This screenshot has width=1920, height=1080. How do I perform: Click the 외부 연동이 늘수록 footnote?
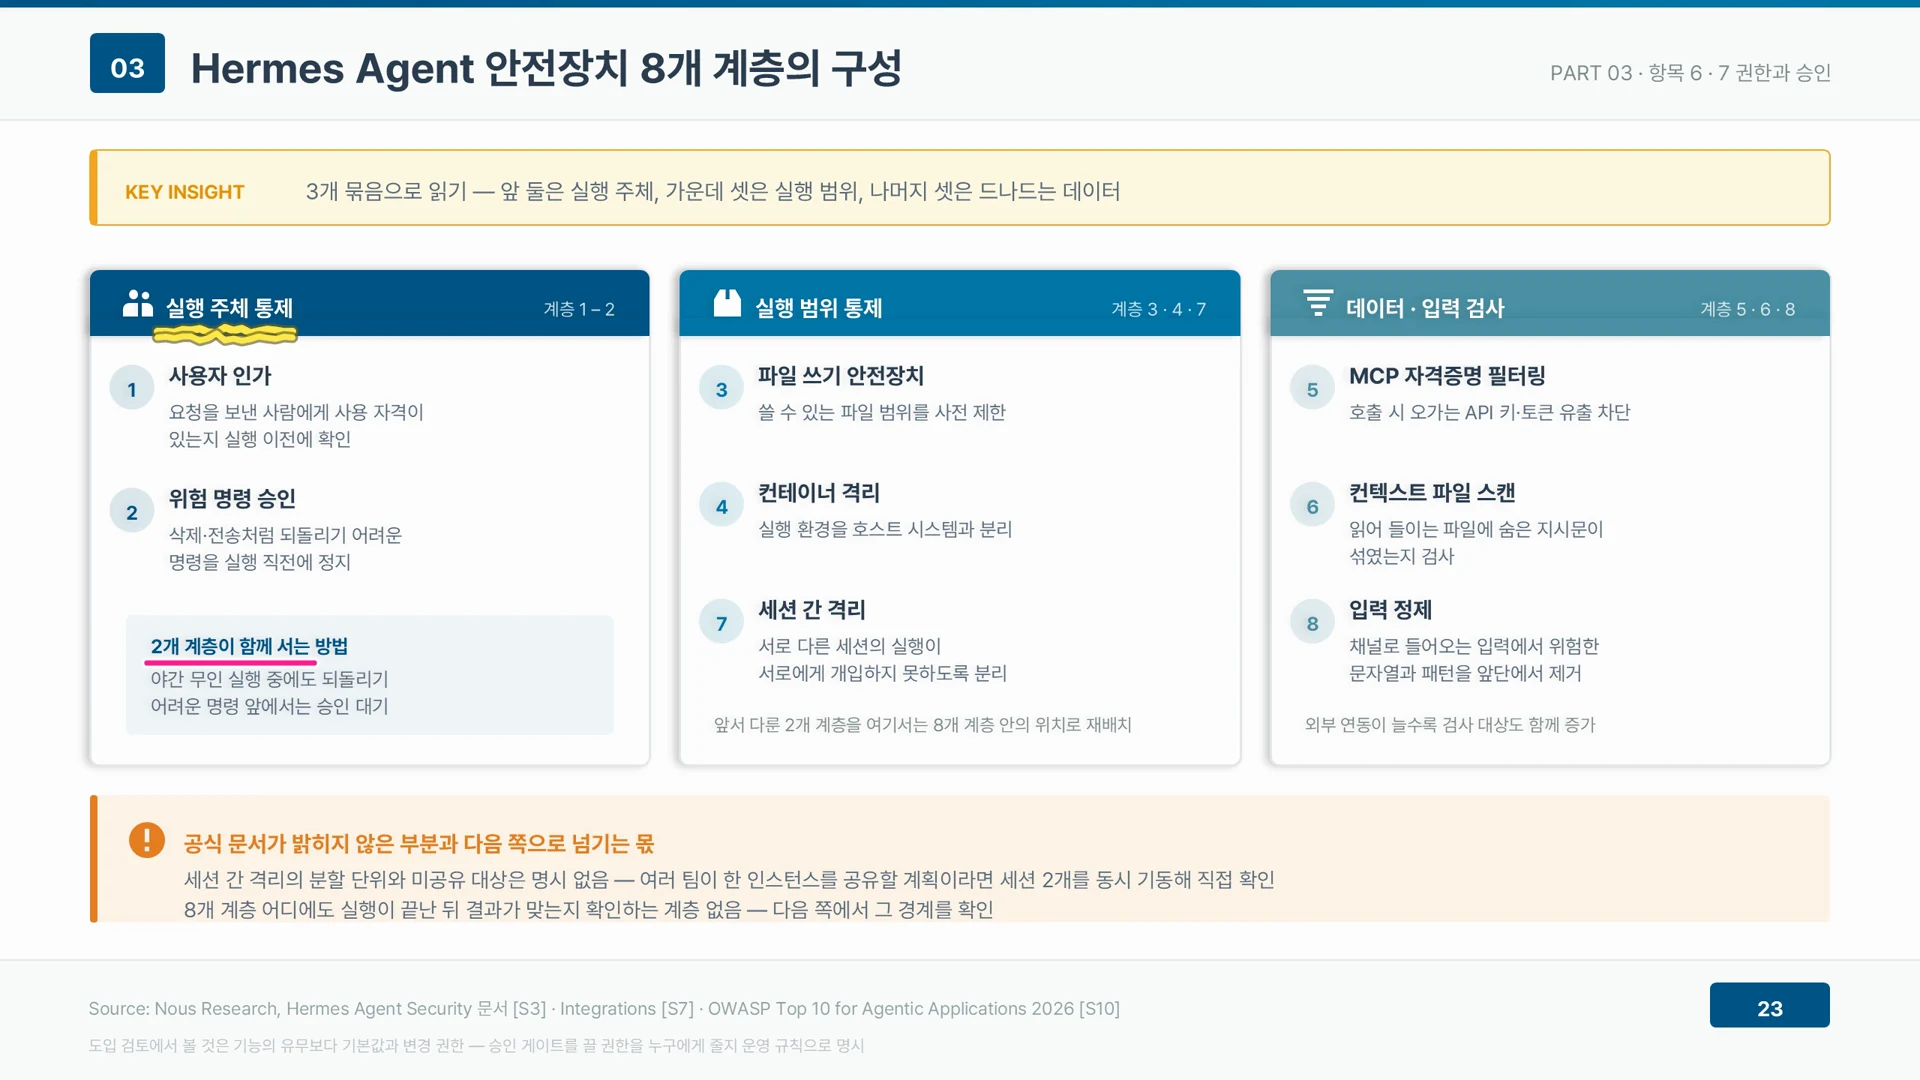1450,725
